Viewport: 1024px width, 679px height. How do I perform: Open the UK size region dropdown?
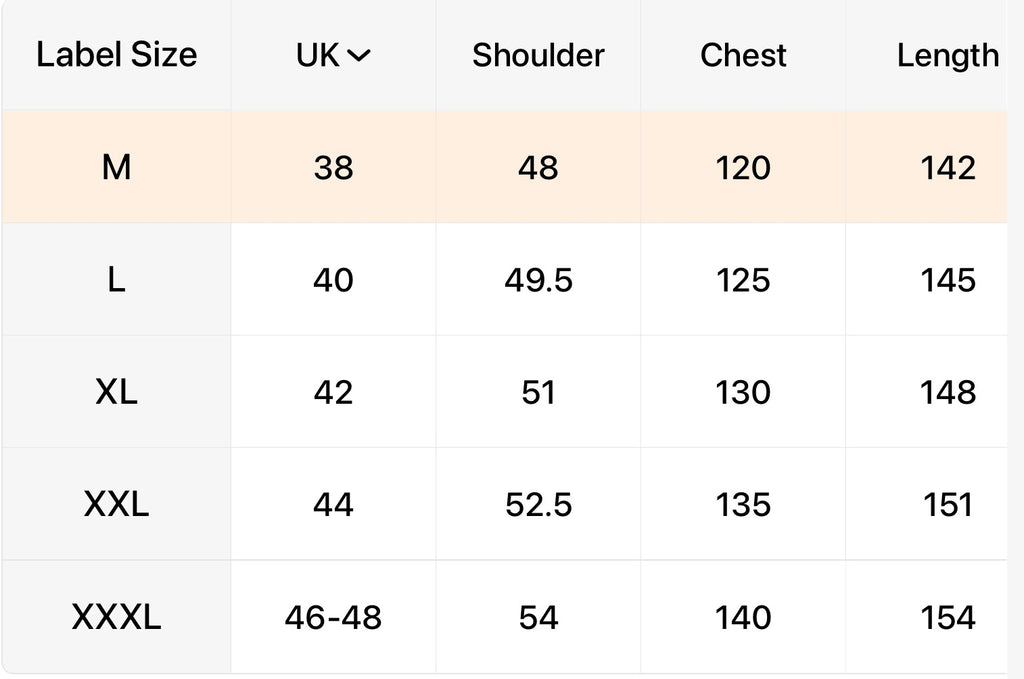(334, 56)
